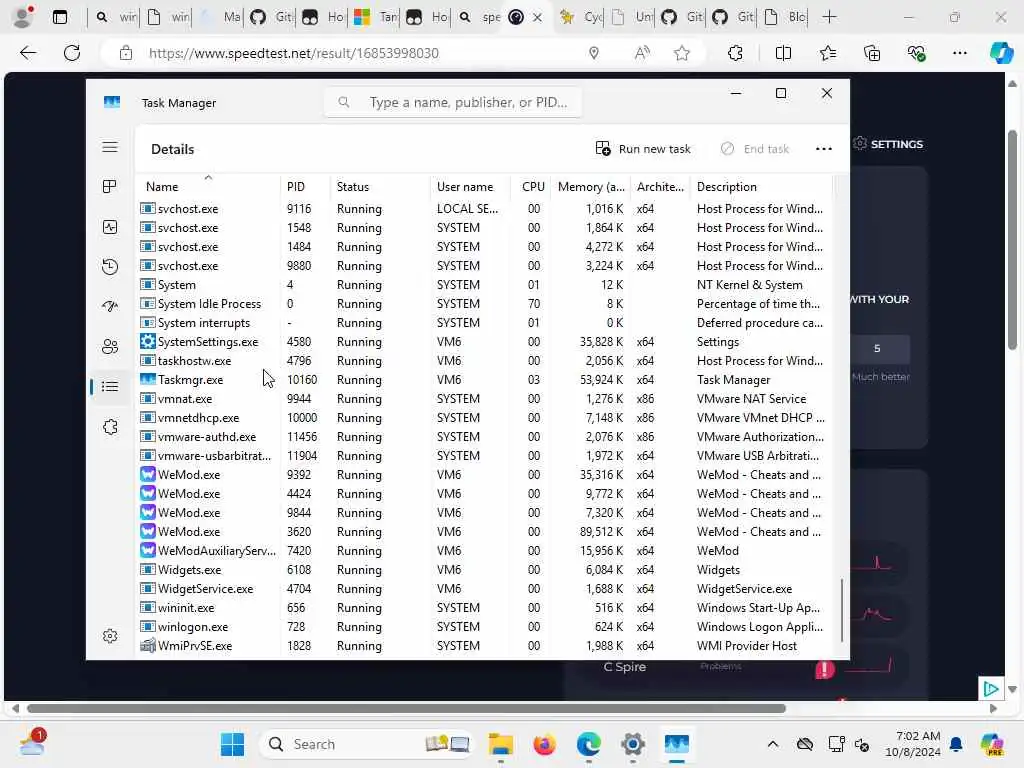Viewport: 1024px width, 768px height.
Task: Sort processes by the PID column
Action: 305,186
